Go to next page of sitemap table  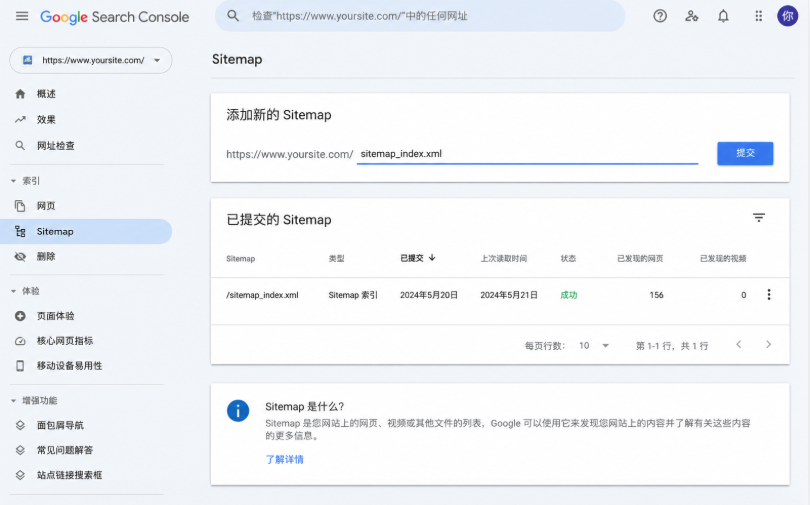point(769,344)
